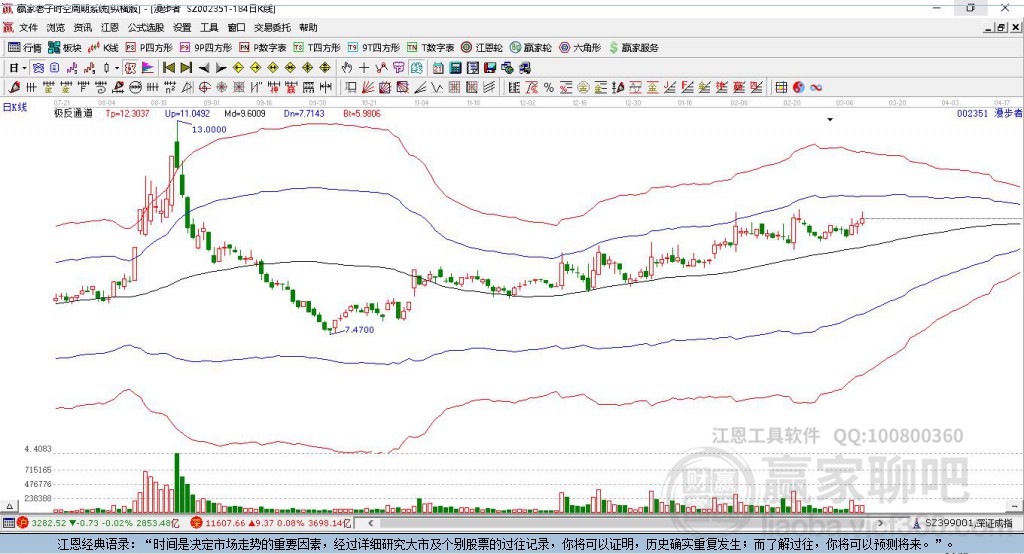1024x554 pixels.
Task: Open the 交易委托 menu
Action: point(272,27)
